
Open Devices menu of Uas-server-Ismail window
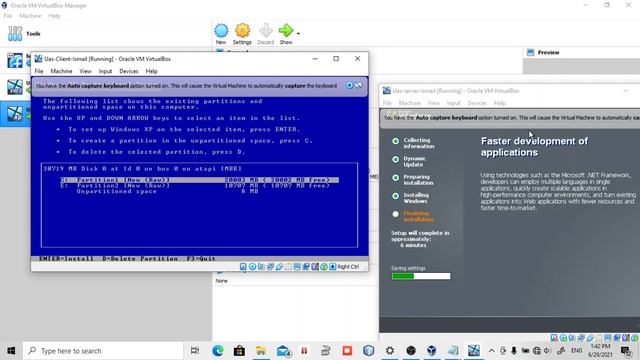(477, 103)
